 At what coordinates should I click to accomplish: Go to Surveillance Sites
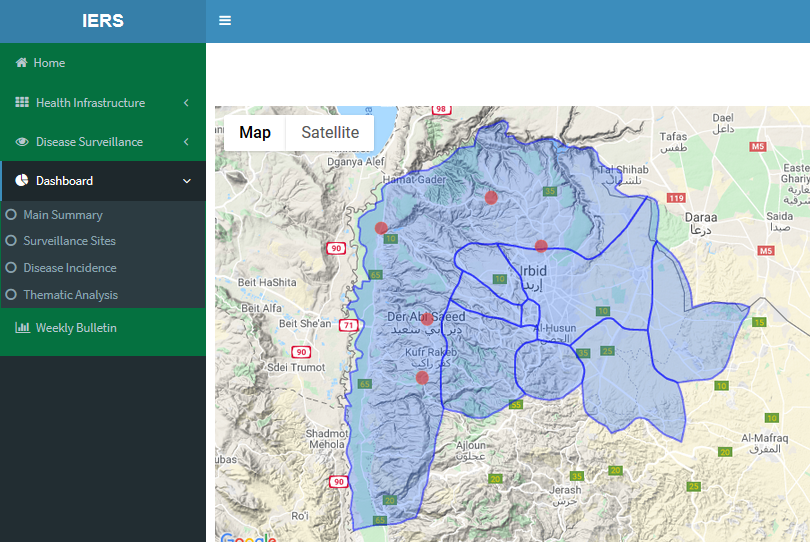[x=69, y=241]
